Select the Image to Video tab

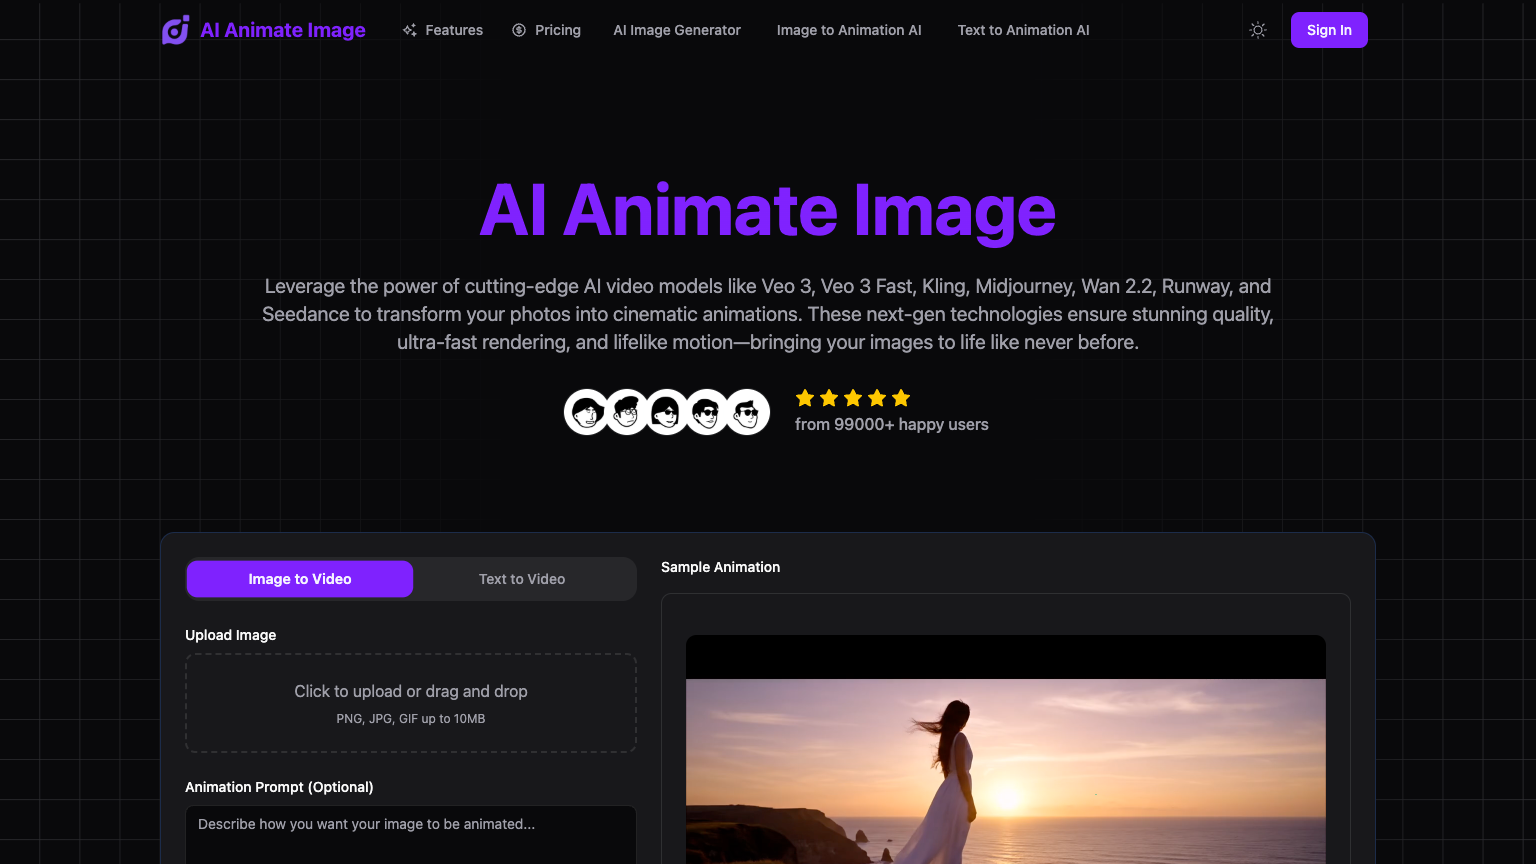299,579
